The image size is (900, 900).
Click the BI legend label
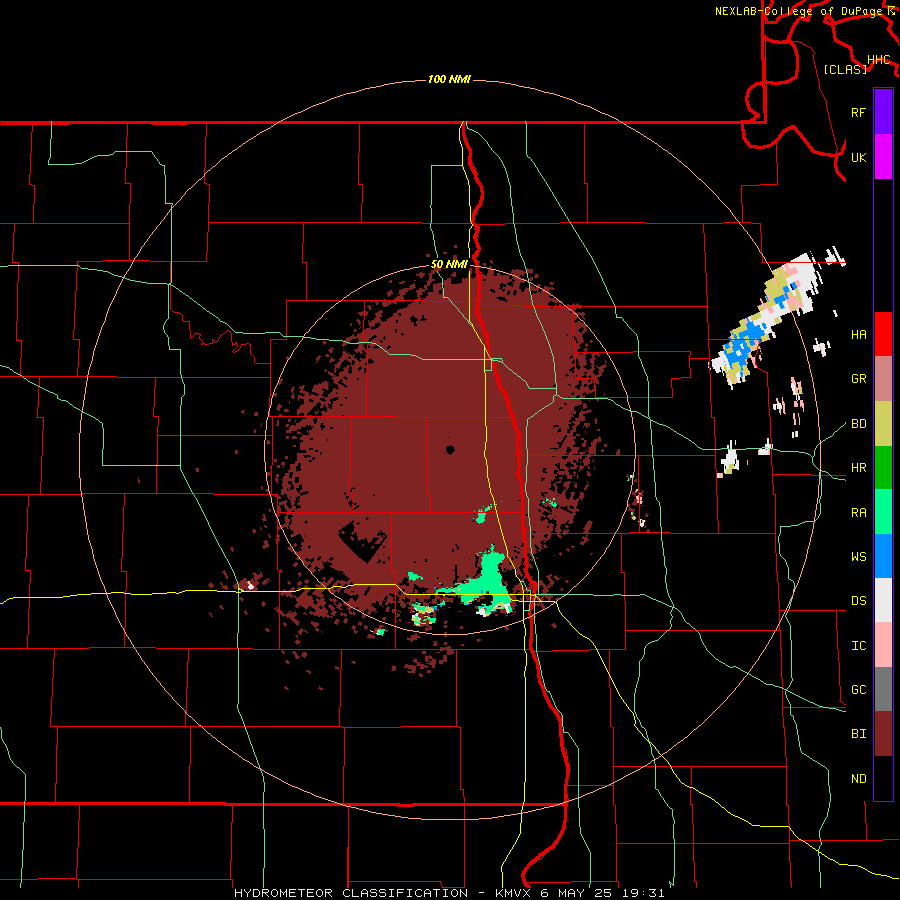(x=859, y=734)
